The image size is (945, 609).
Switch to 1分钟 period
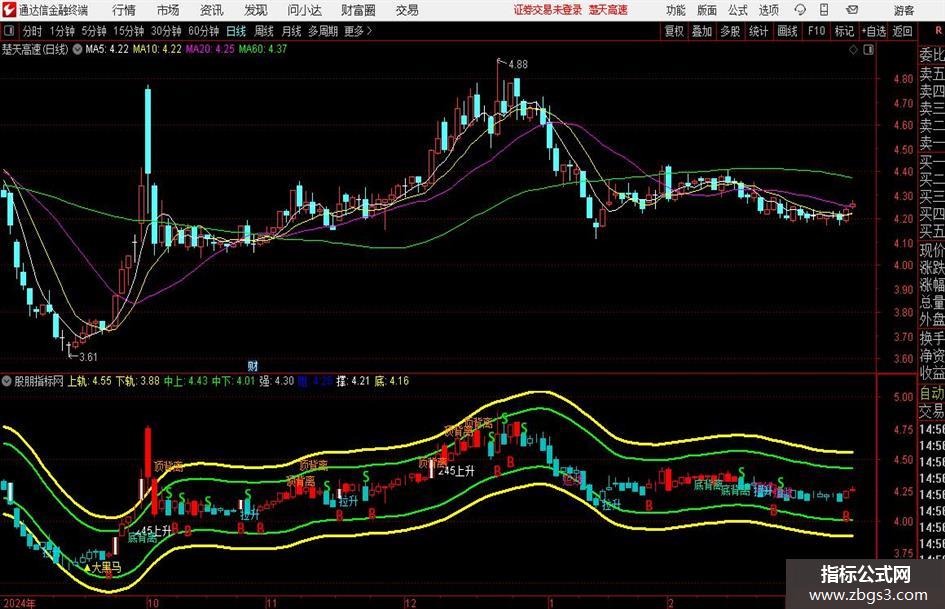pos(62,31)
